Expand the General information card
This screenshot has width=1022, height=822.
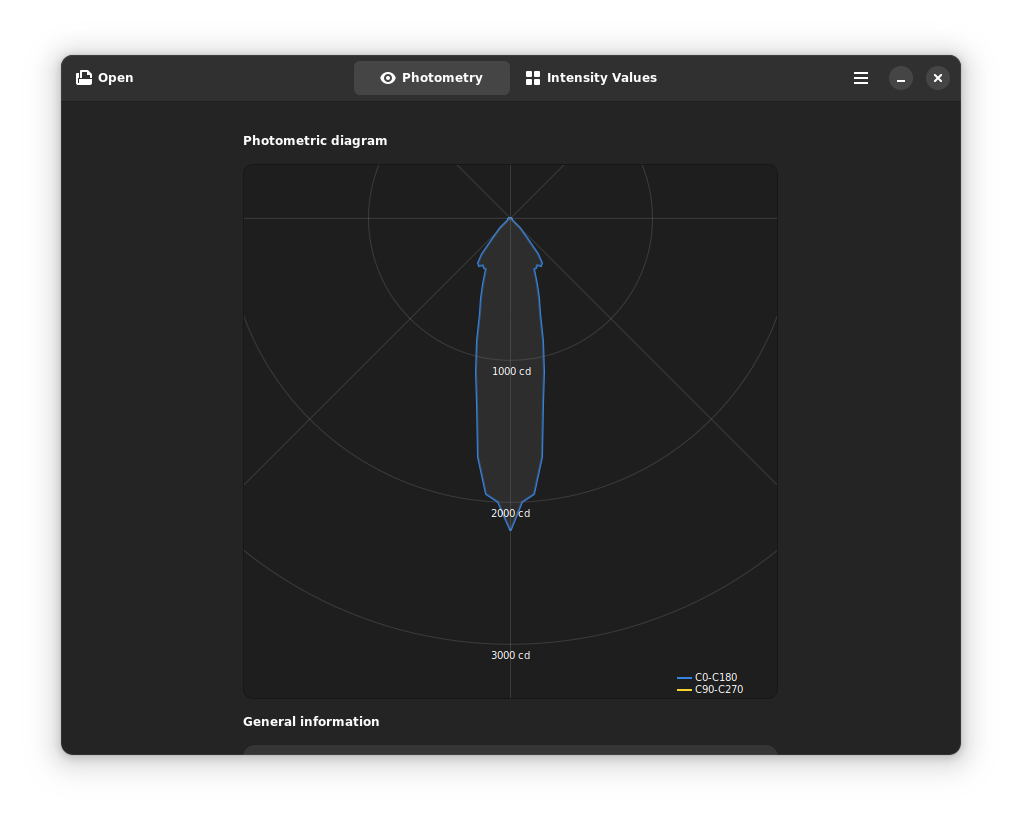coord(510,748)
